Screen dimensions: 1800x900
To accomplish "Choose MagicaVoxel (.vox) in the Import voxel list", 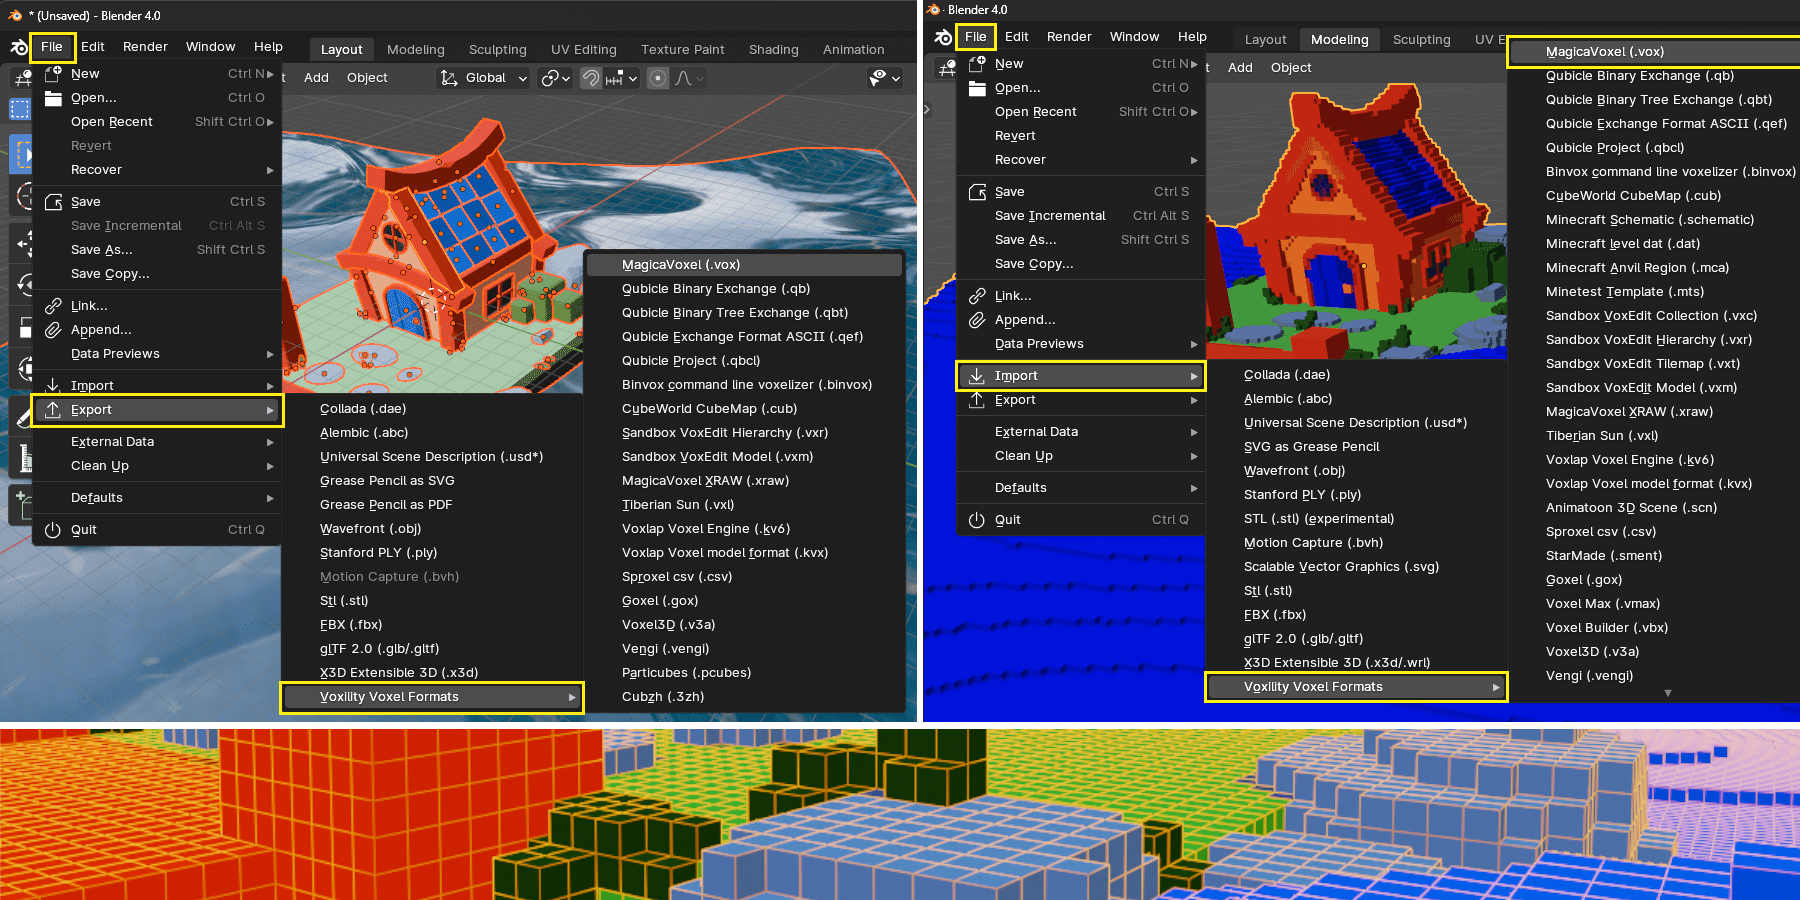I will 1655,52.
